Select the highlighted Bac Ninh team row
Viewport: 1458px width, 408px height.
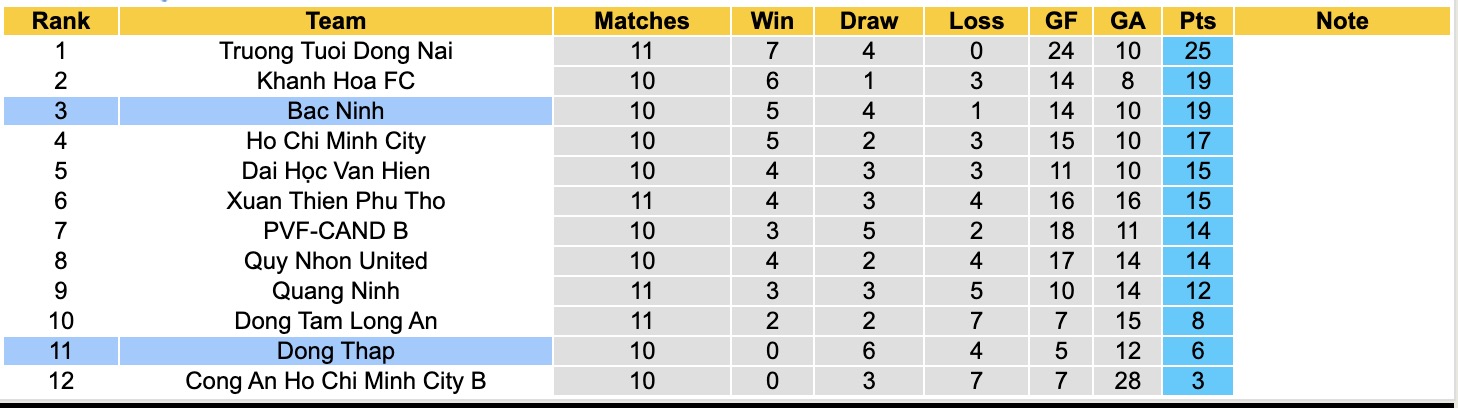pos(336,111)
